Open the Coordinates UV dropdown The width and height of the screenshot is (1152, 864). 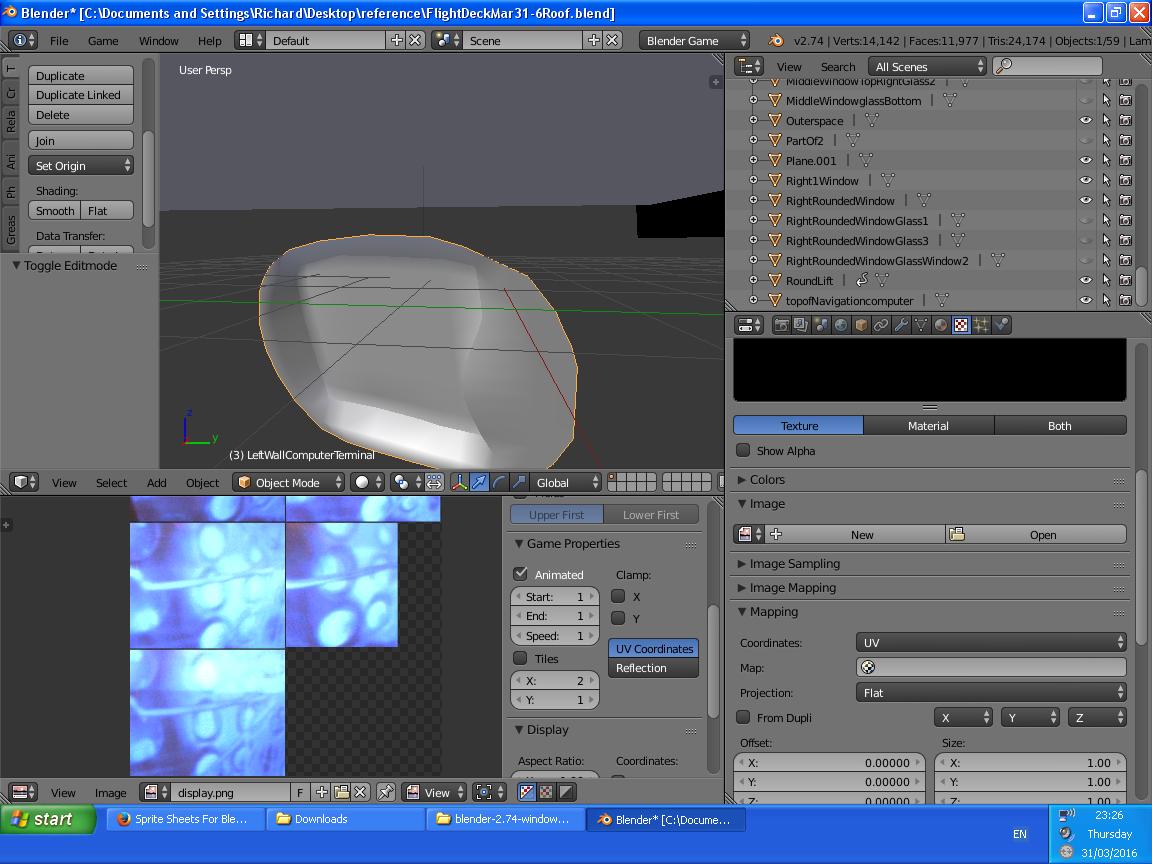pyautogui.click(x=990, y=642)
